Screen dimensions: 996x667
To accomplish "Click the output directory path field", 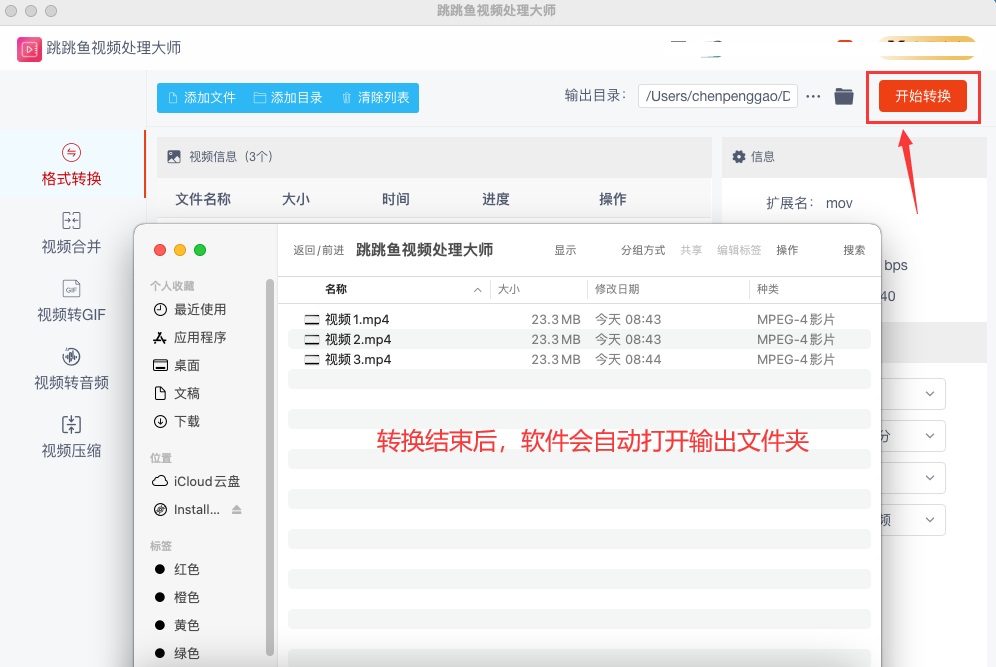I will pyautogui.click(x=717, y=97).
